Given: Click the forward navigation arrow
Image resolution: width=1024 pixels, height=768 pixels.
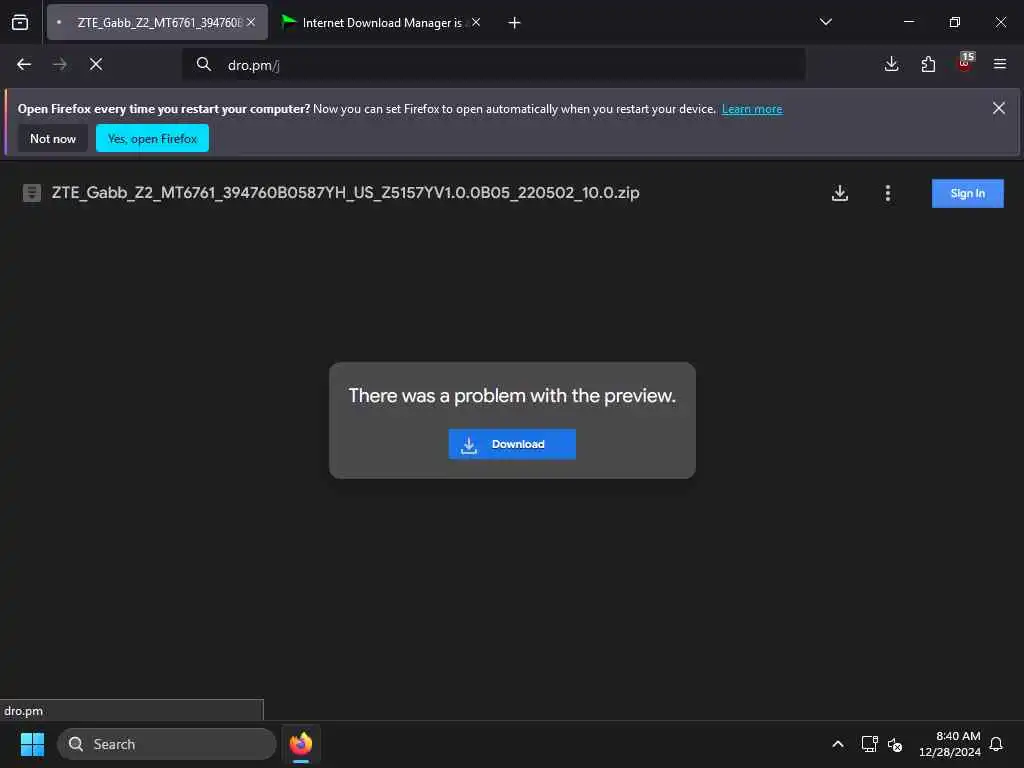Looking at the screenshot, I should coord(60,64).
